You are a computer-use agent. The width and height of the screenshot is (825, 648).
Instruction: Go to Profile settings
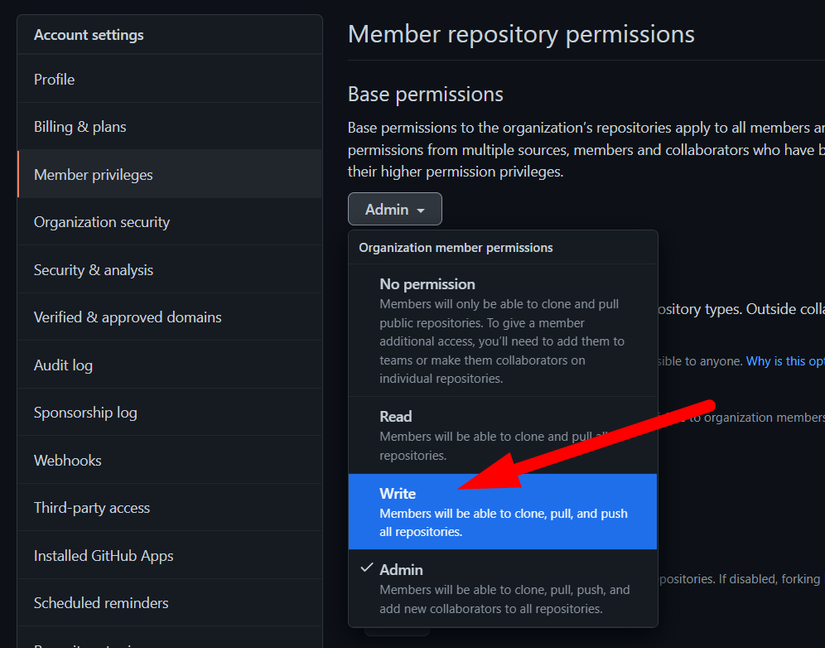(54, 80)
